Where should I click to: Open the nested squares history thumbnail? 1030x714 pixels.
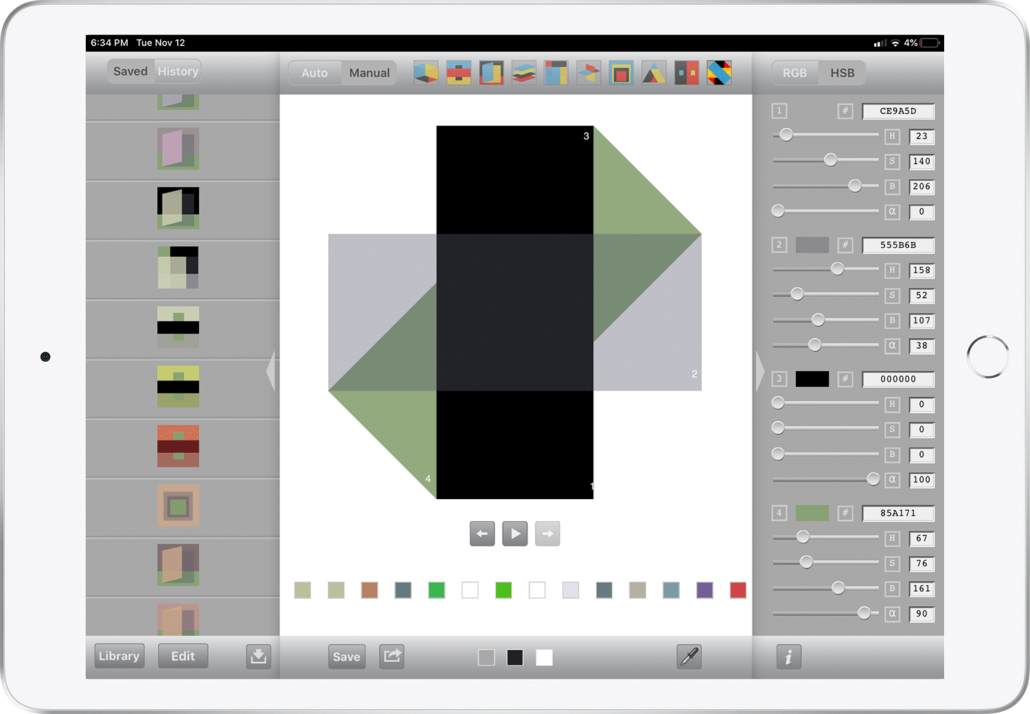pyautogui.click(x=178, y=506)
